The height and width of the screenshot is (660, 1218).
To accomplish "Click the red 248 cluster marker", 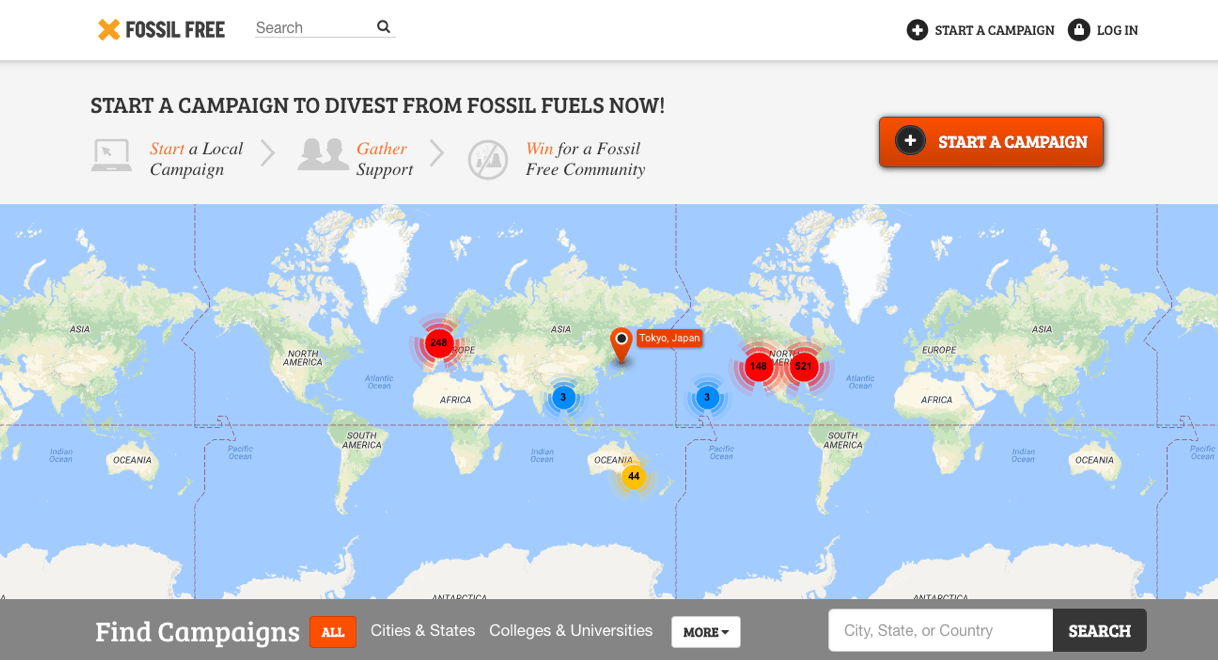I will tap(438, 343).
